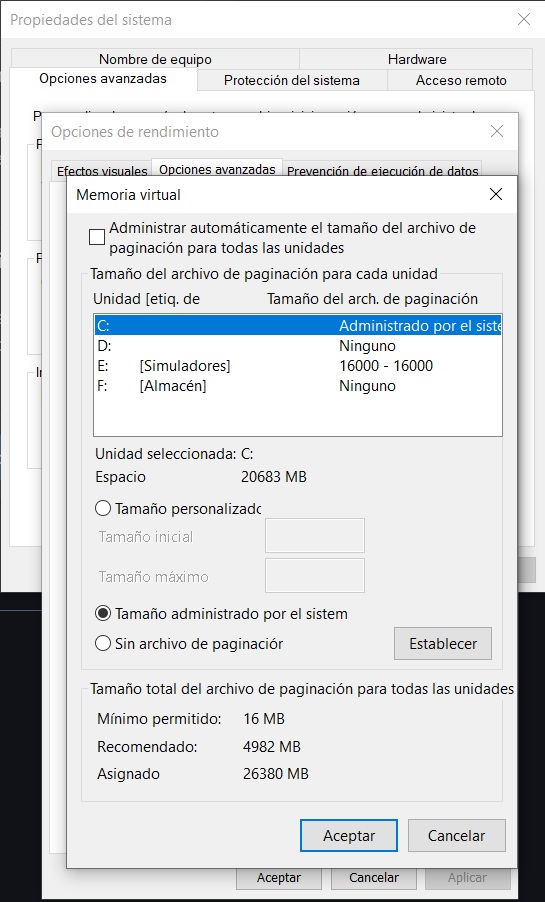Switch to Efectos visuales tab
Image resolution: width=545 pixels, height=902 pixels.
point(102,171)
